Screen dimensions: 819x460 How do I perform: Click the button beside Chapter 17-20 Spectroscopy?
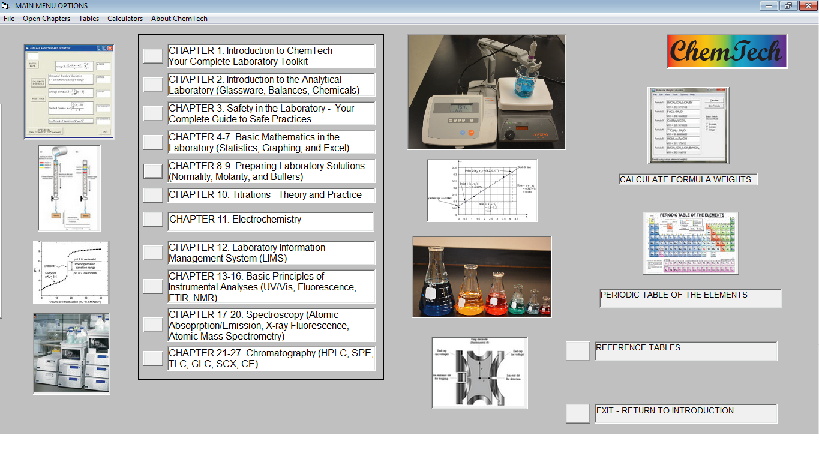pyautogui.click(x=153, y=325)
